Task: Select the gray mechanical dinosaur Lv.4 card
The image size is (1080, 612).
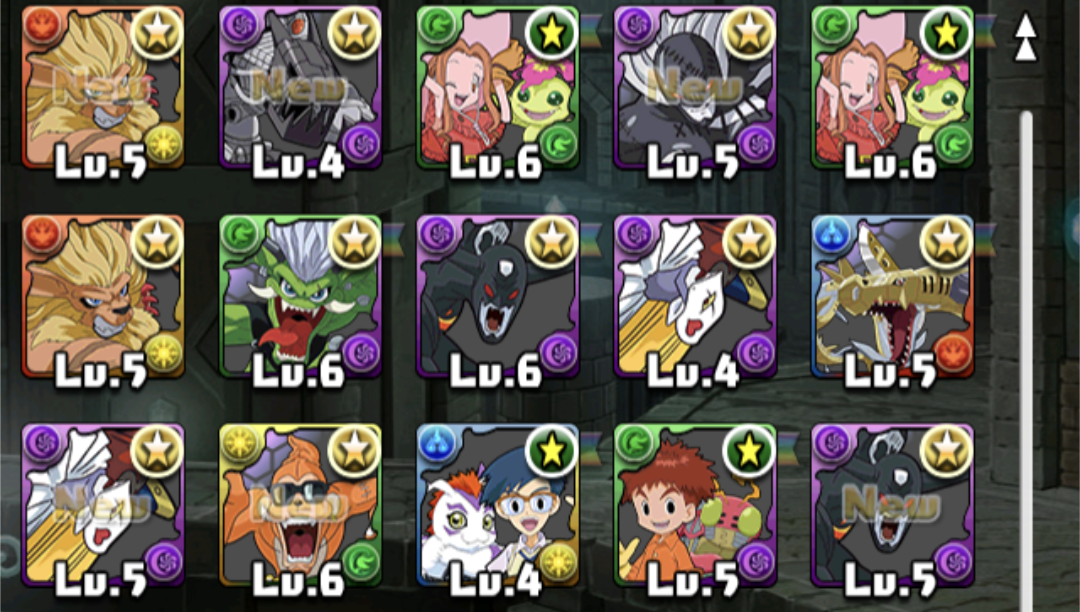Action: (x=300, y=88)
